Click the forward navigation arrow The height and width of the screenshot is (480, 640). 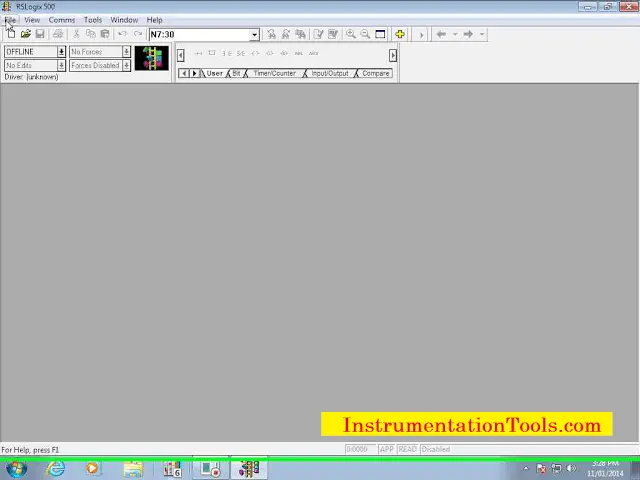point(468,34)
